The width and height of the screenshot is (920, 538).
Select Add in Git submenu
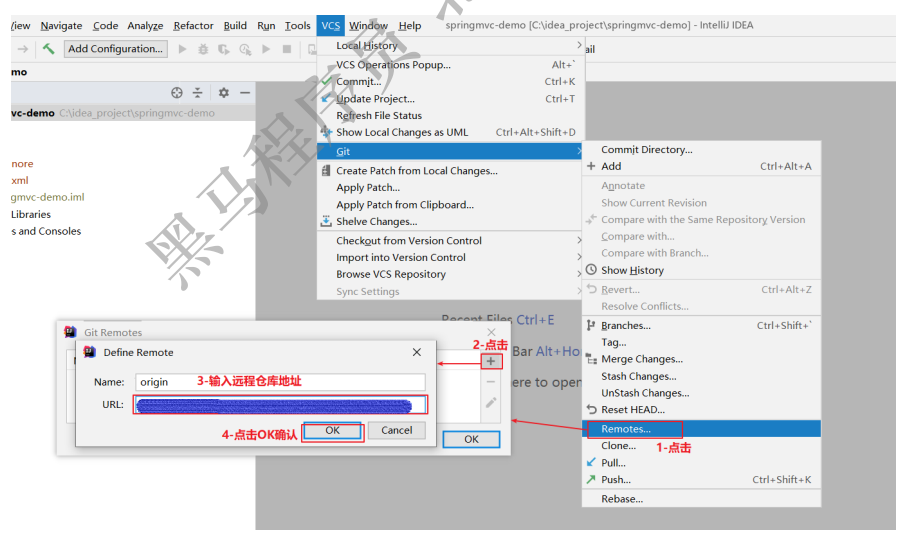701,166
